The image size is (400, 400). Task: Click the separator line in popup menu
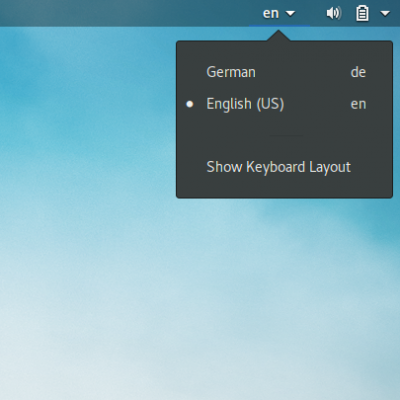[286, 136]
